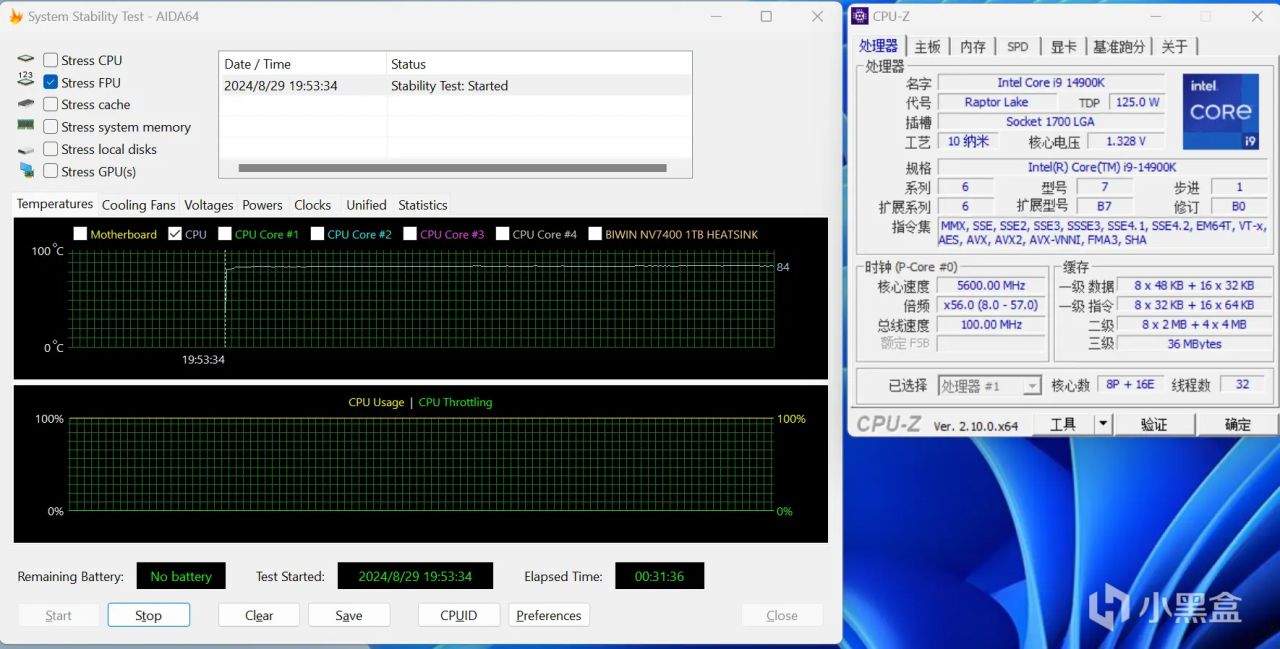Enable the Stress system memory checkbox
The width and height of the screenshot is (1280, 649).
pos(50,127)
